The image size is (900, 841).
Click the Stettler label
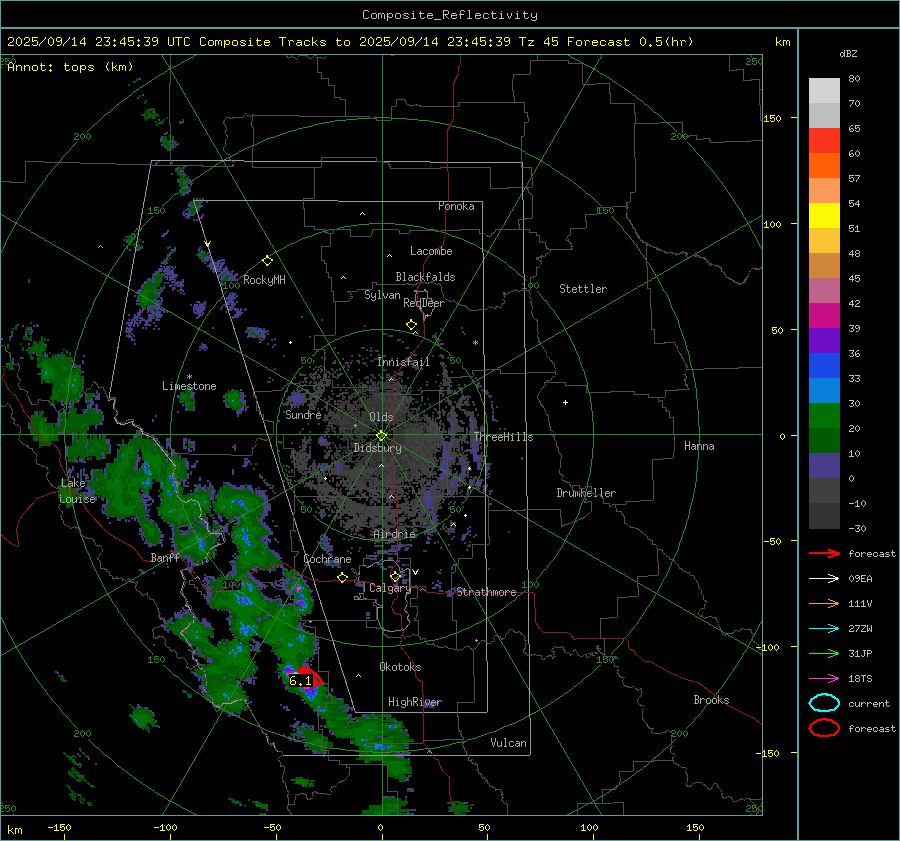coord(583,289)
